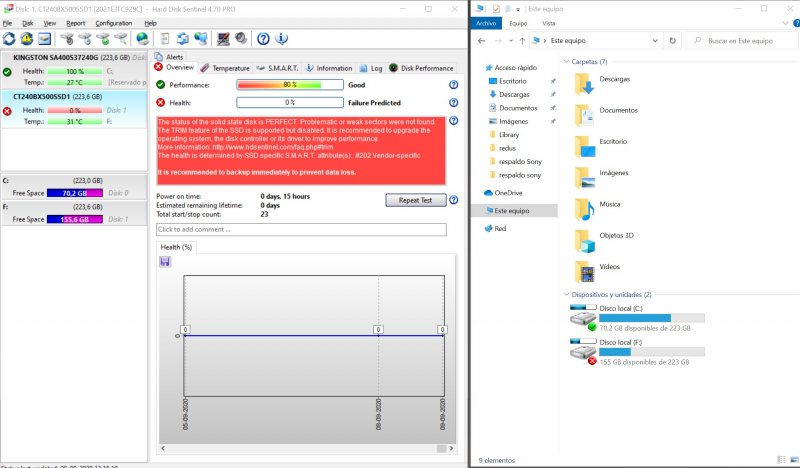Open the Alerts tab

coord(169,57)
